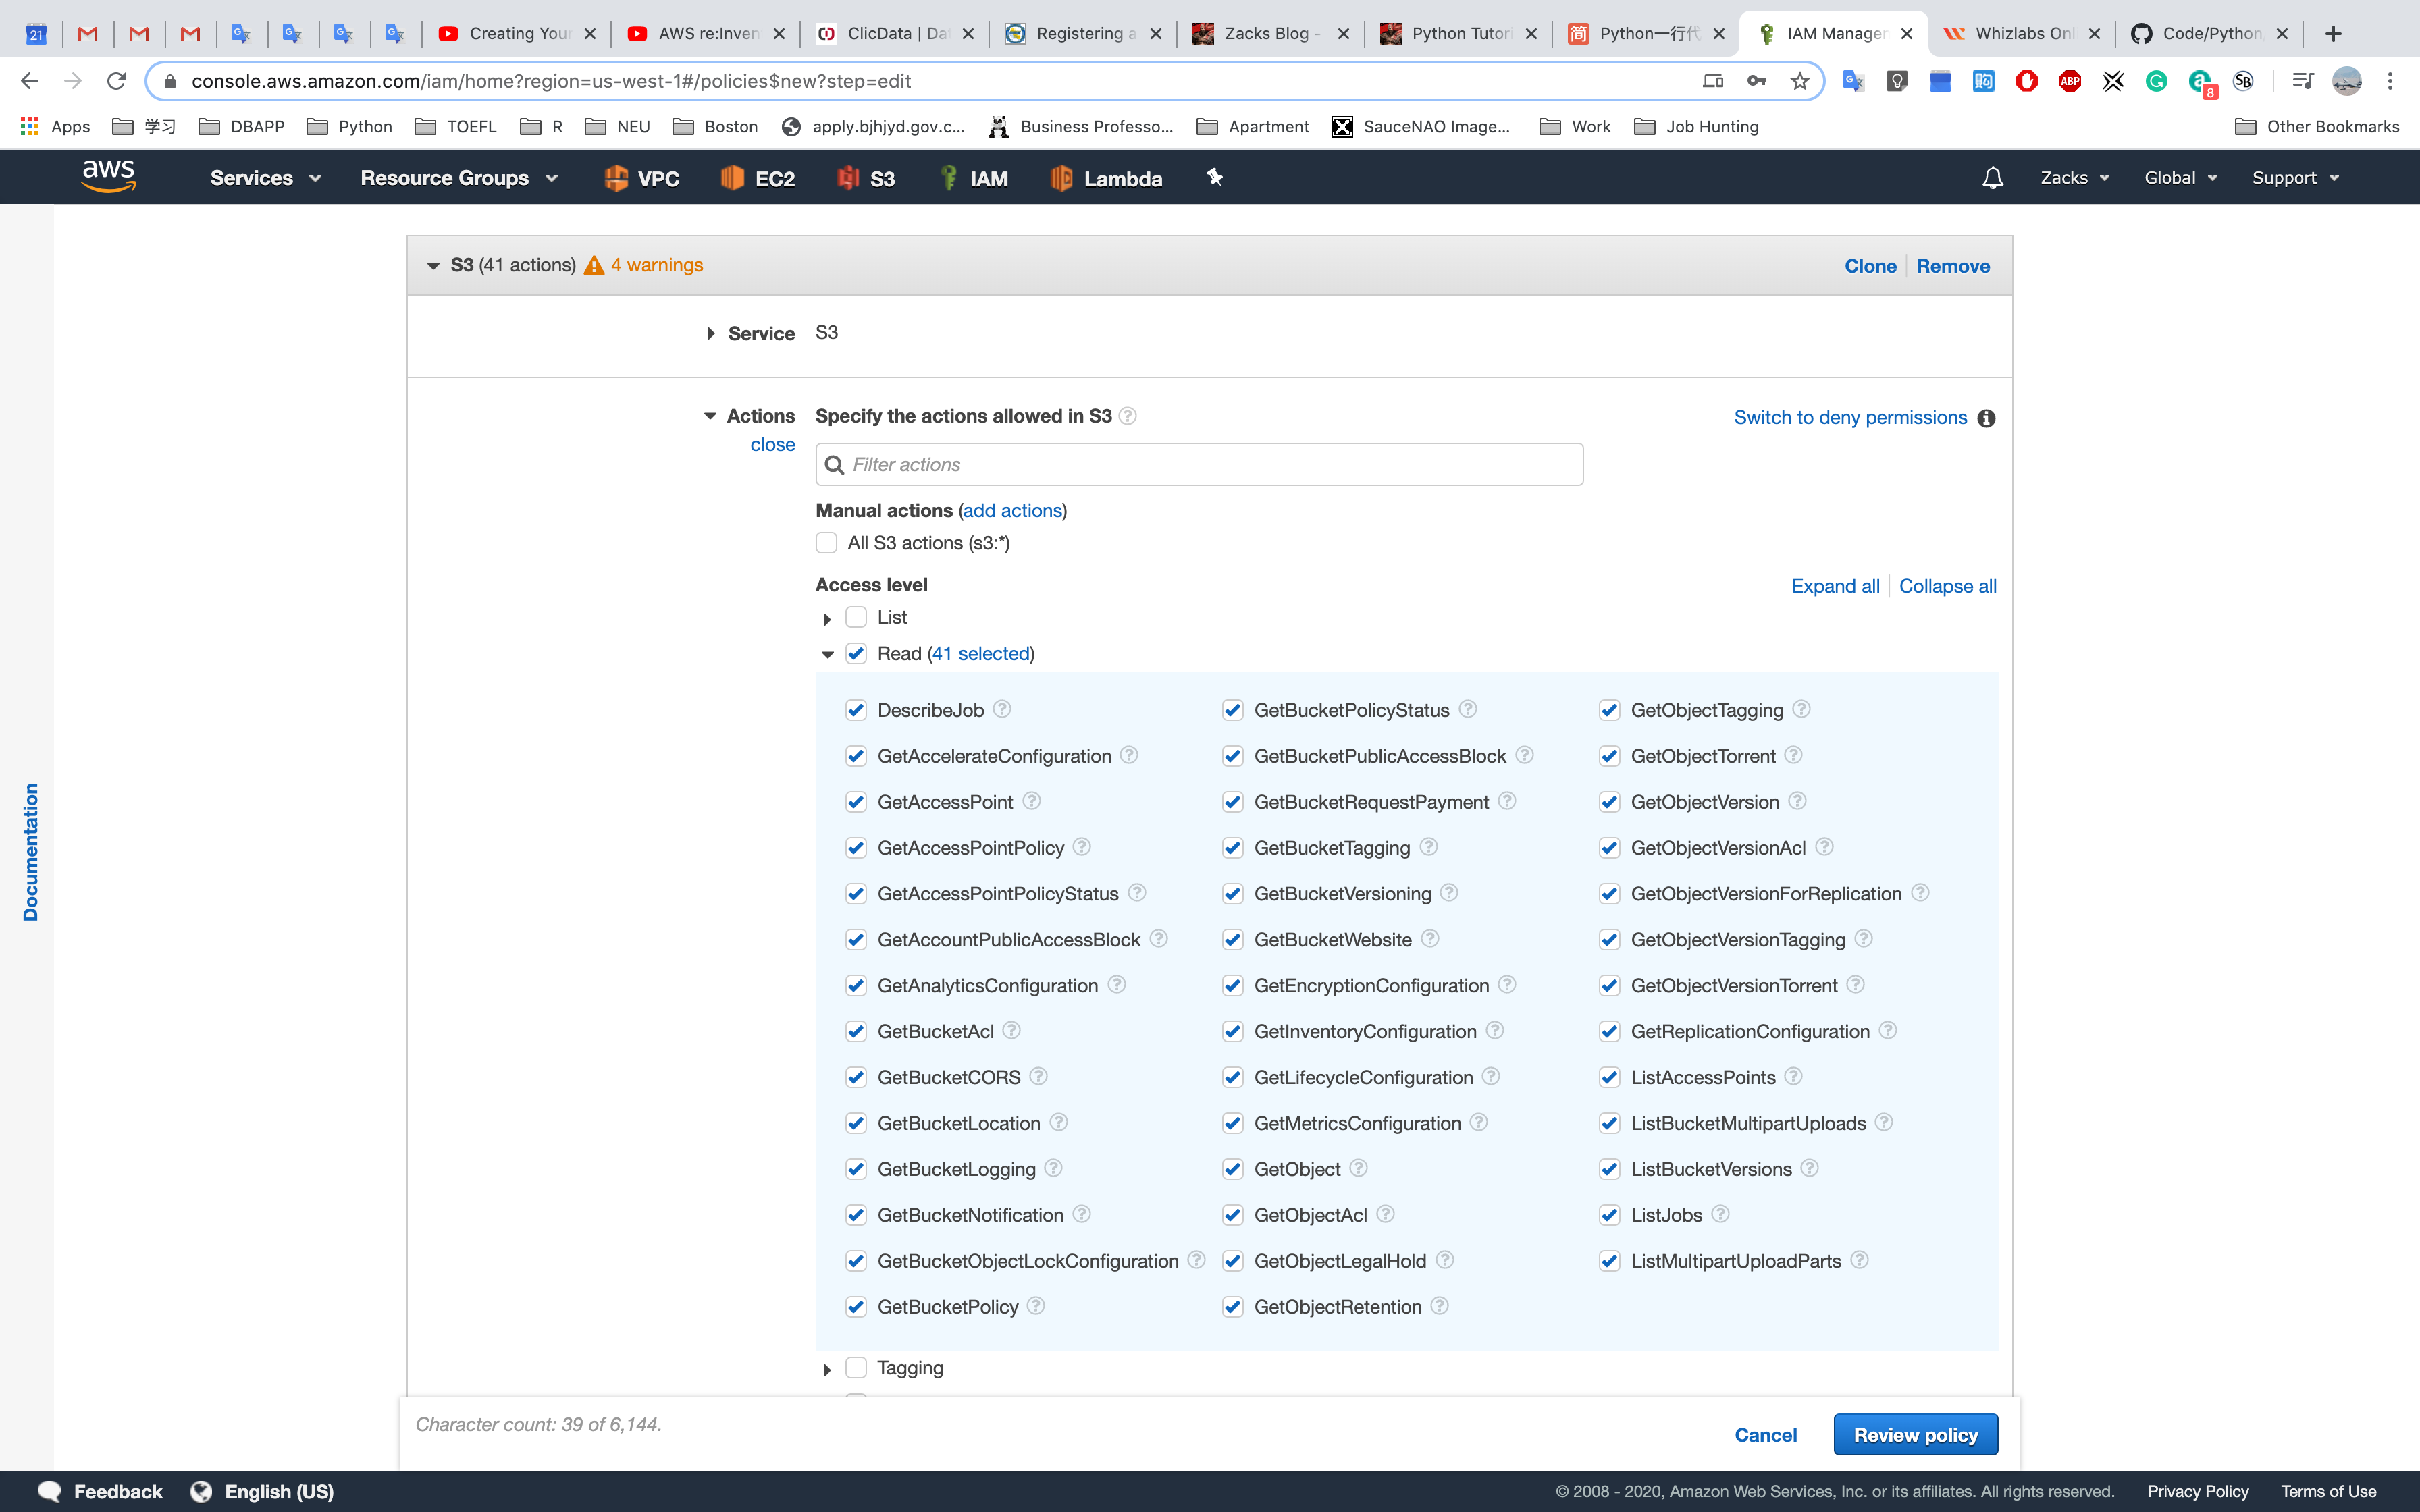Click the Filter actions search field

1198,465
